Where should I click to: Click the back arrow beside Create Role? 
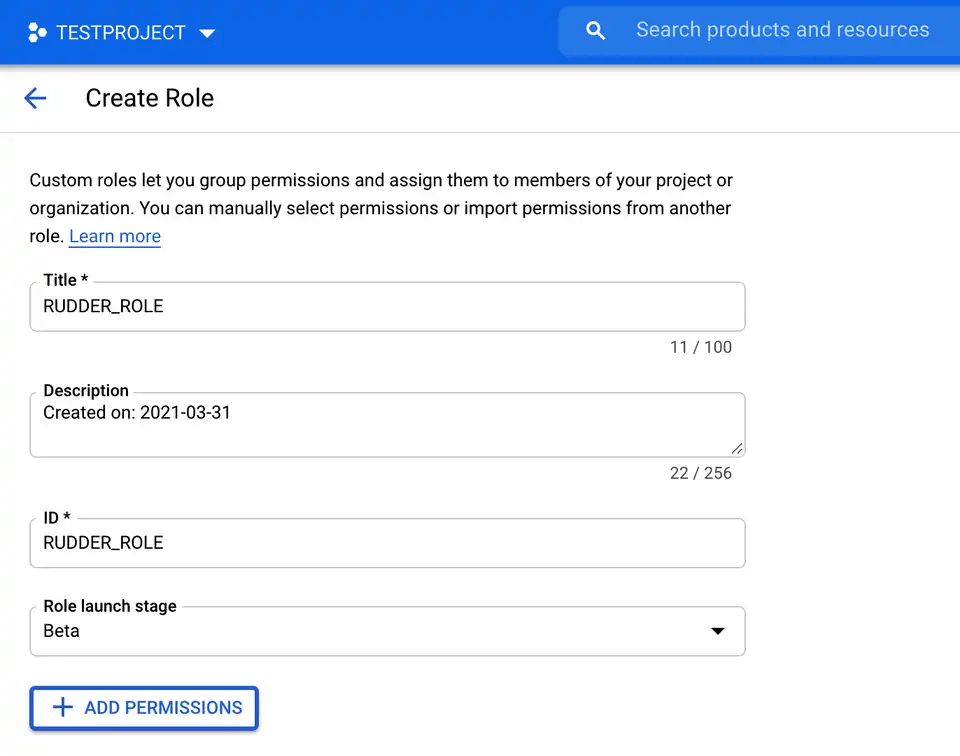point(35,98)
